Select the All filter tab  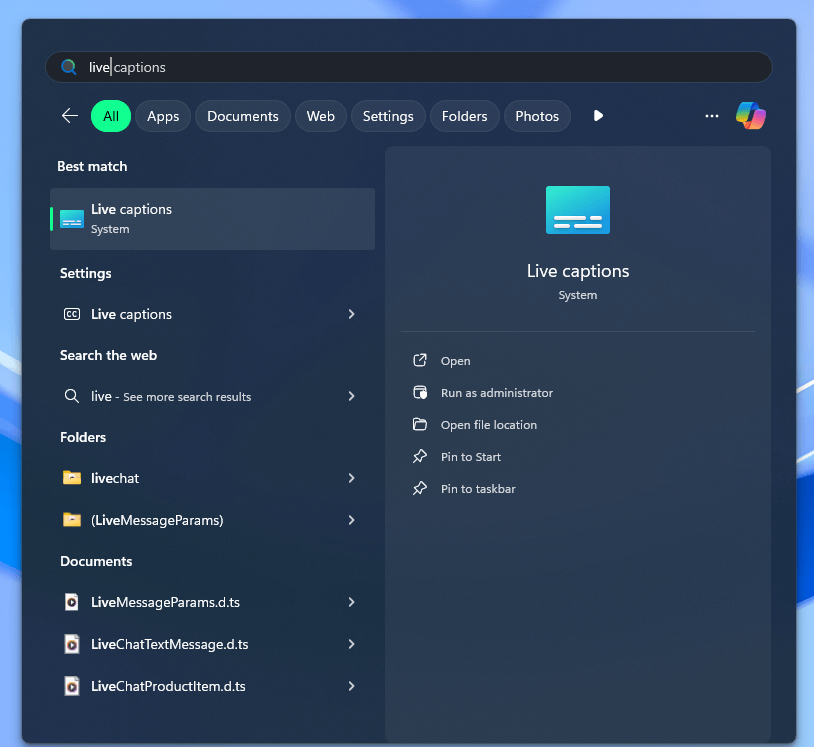[111, 116]
